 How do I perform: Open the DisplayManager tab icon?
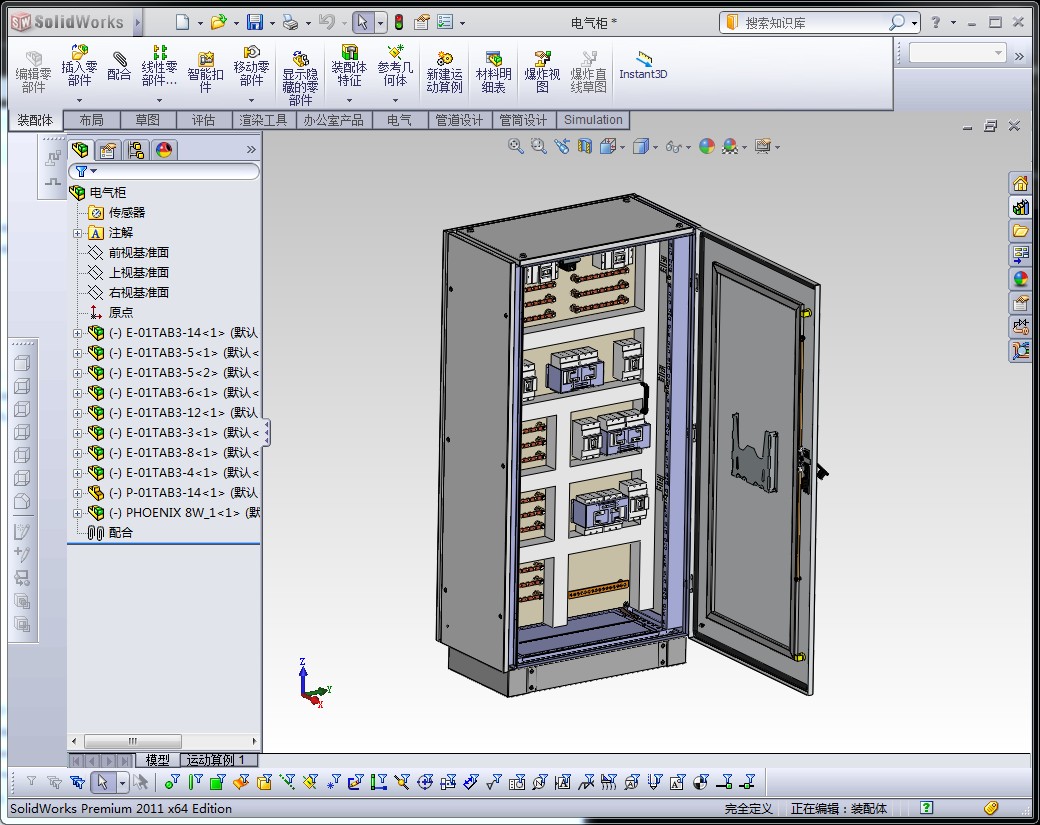pos(164,150)
